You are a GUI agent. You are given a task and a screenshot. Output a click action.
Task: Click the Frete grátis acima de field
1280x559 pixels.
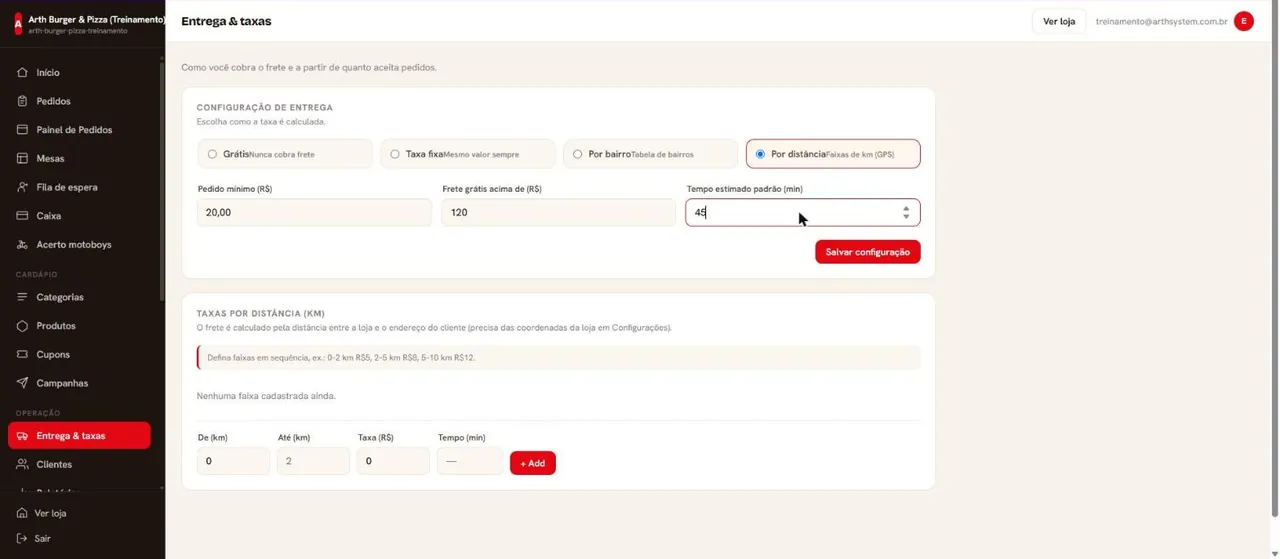click(x=558, y=212)
